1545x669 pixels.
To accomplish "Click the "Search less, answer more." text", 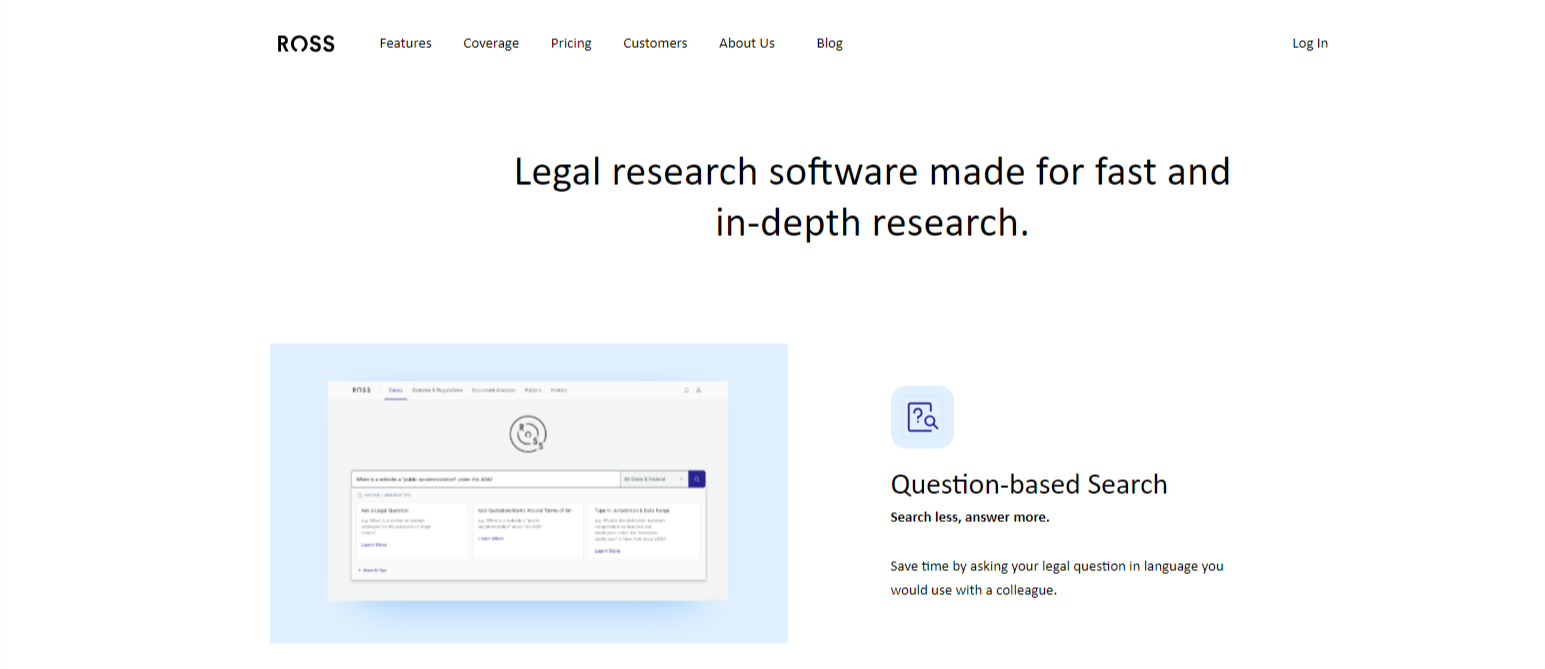I will click(970, 517).
